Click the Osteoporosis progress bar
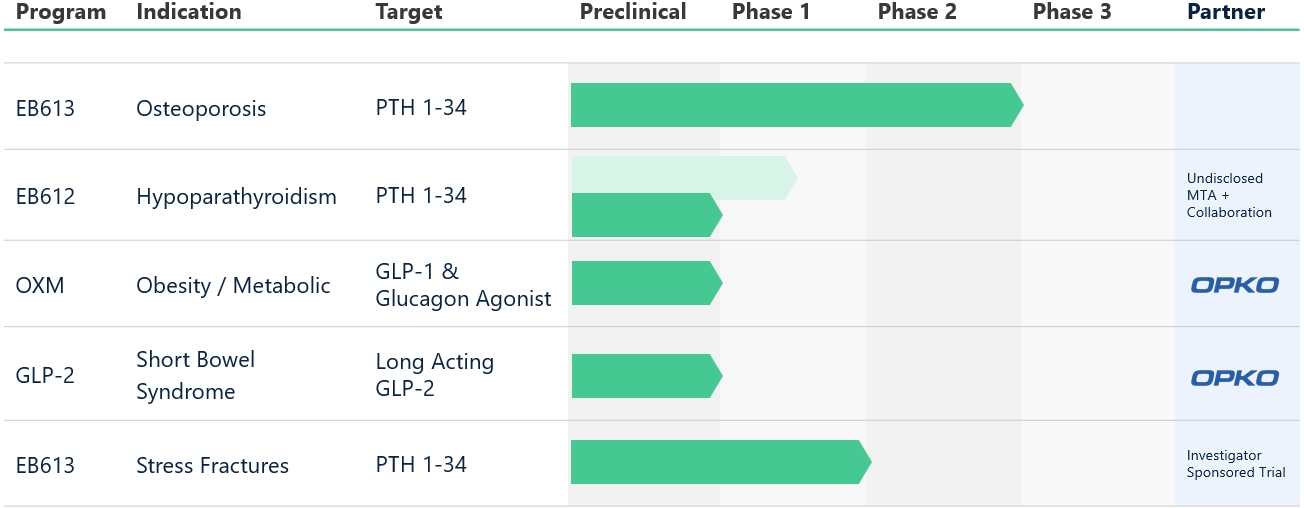The height and width of the screenshot is (508, 1304). pos(795,105)
